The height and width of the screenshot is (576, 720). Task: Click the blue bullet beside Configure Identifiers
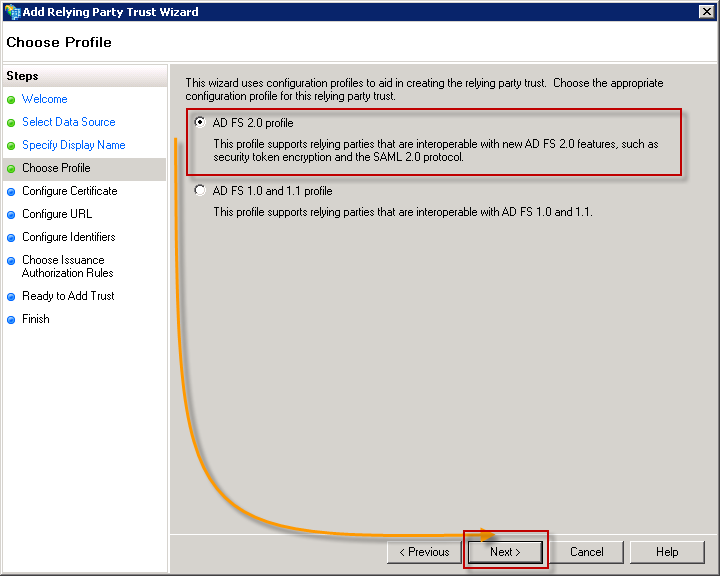click(x=11, y=238)
